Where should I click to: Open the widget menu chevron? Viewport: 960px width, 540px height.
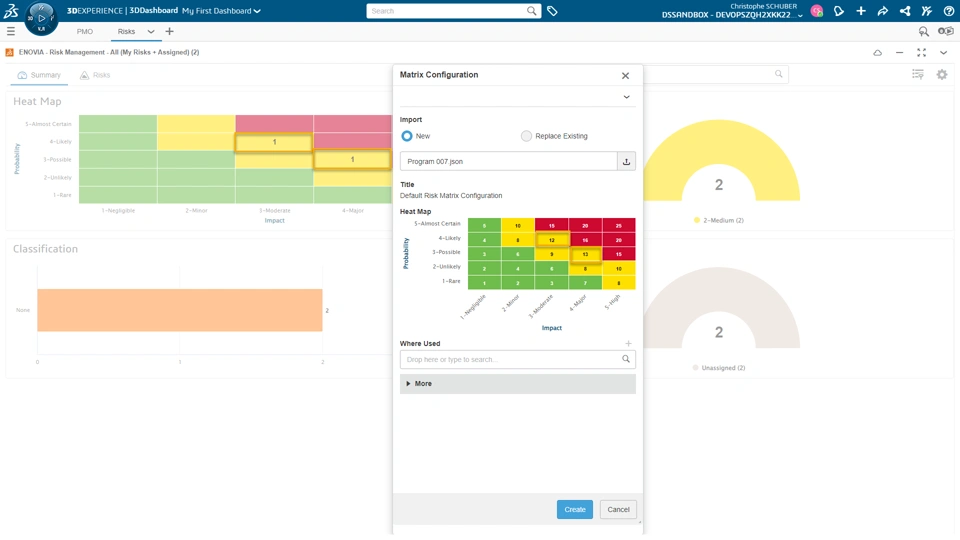click(943, 53)
